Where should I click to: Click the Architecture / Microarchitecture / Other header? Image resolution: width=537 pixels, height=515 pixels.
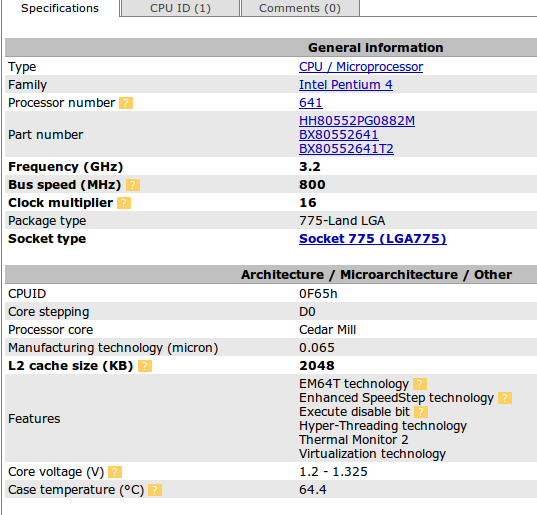(376, 275)
